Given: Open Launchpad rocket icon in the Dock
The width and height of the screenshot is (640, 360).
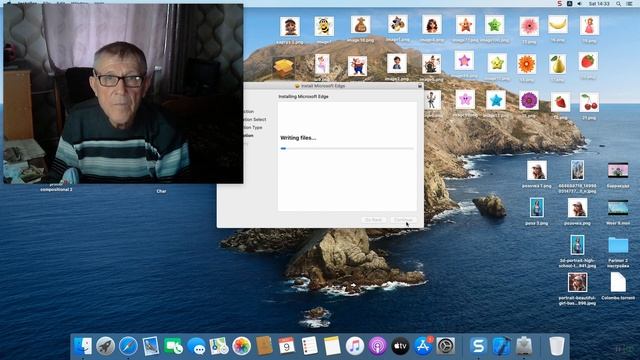Looking at the screenshot, I should coord(106,346).
